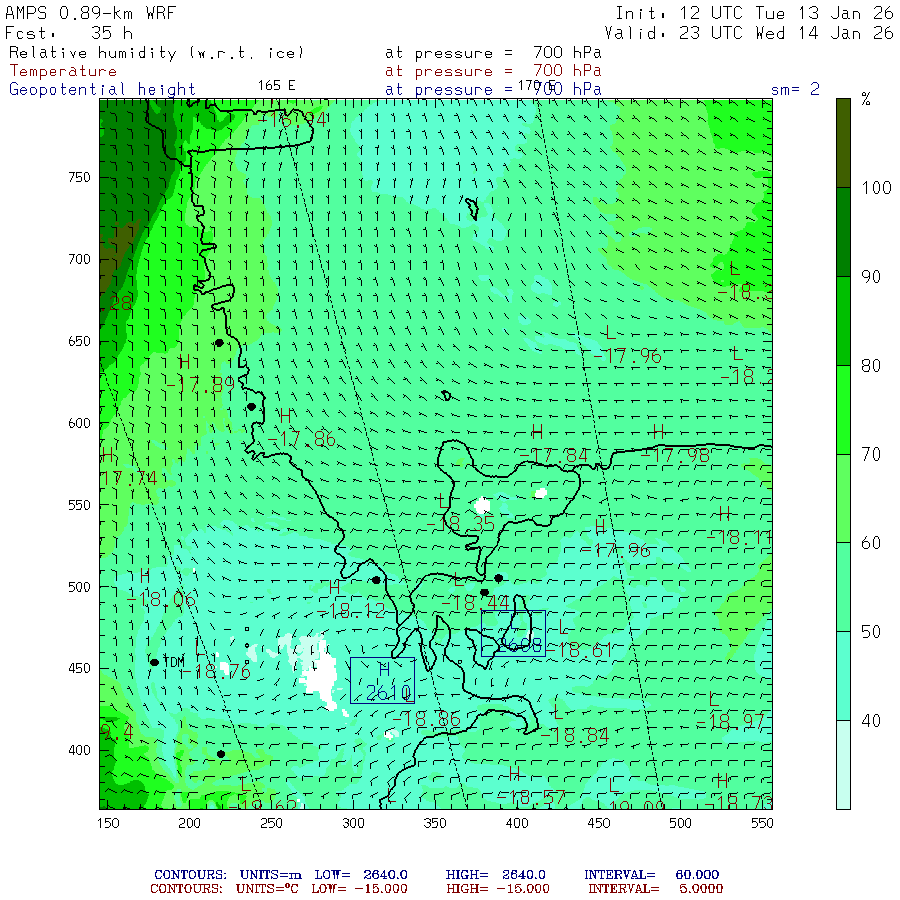Click the 'sm= 2' smoothing label
The image size is (900, 900).
click(x=795, y=89)
